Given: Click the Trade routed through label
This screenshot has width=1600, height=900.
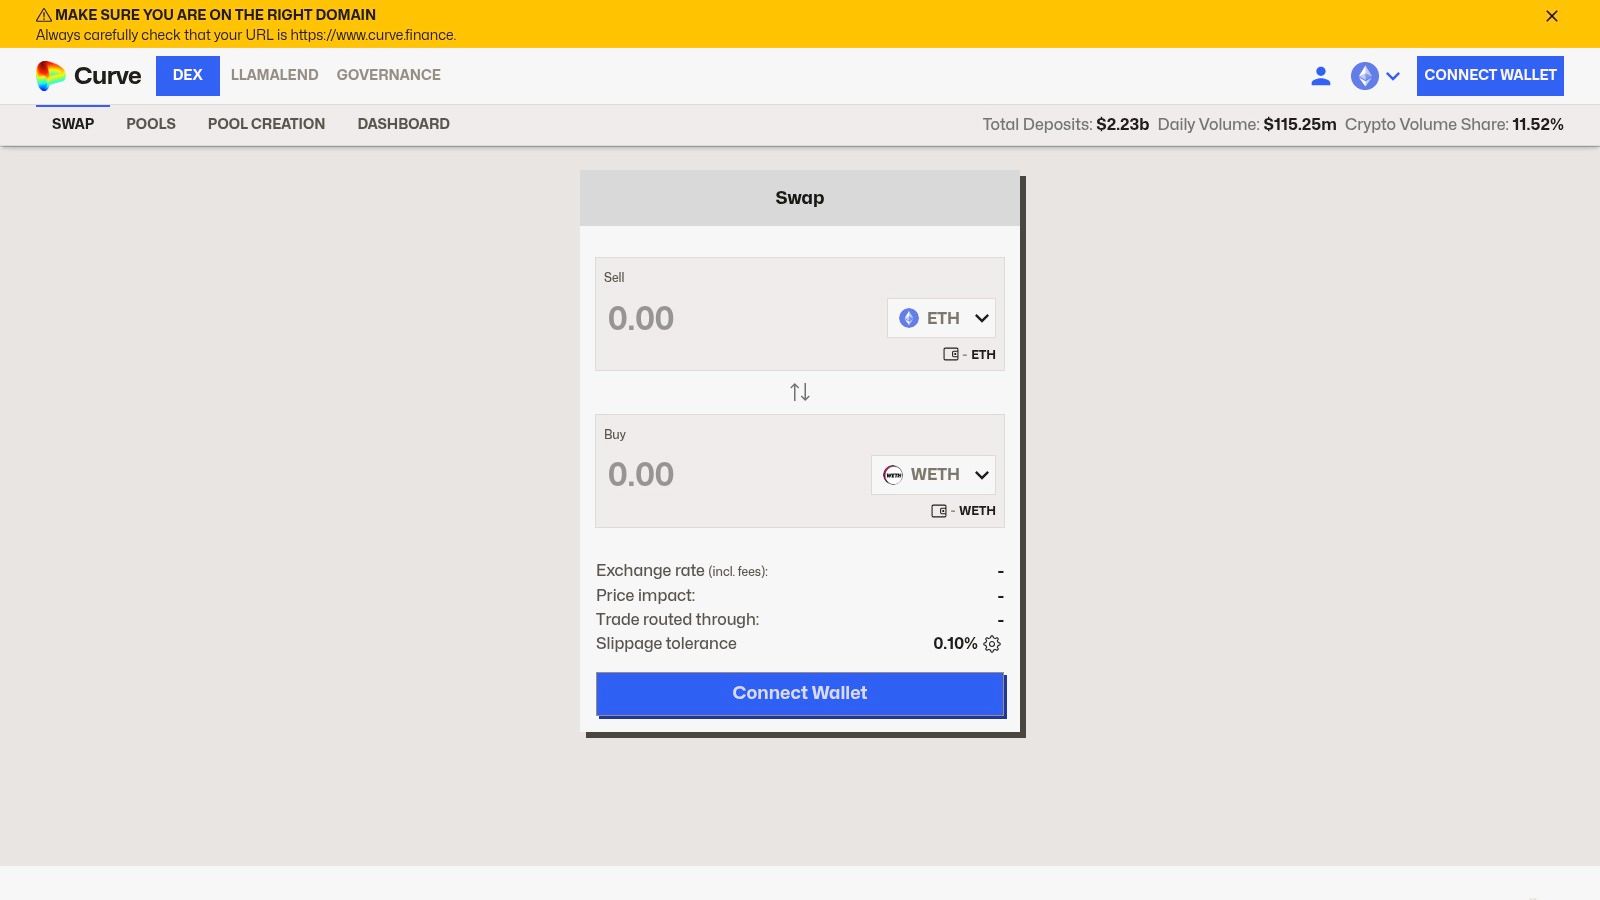Looking at the screenshot, I should tap(677, 620).
